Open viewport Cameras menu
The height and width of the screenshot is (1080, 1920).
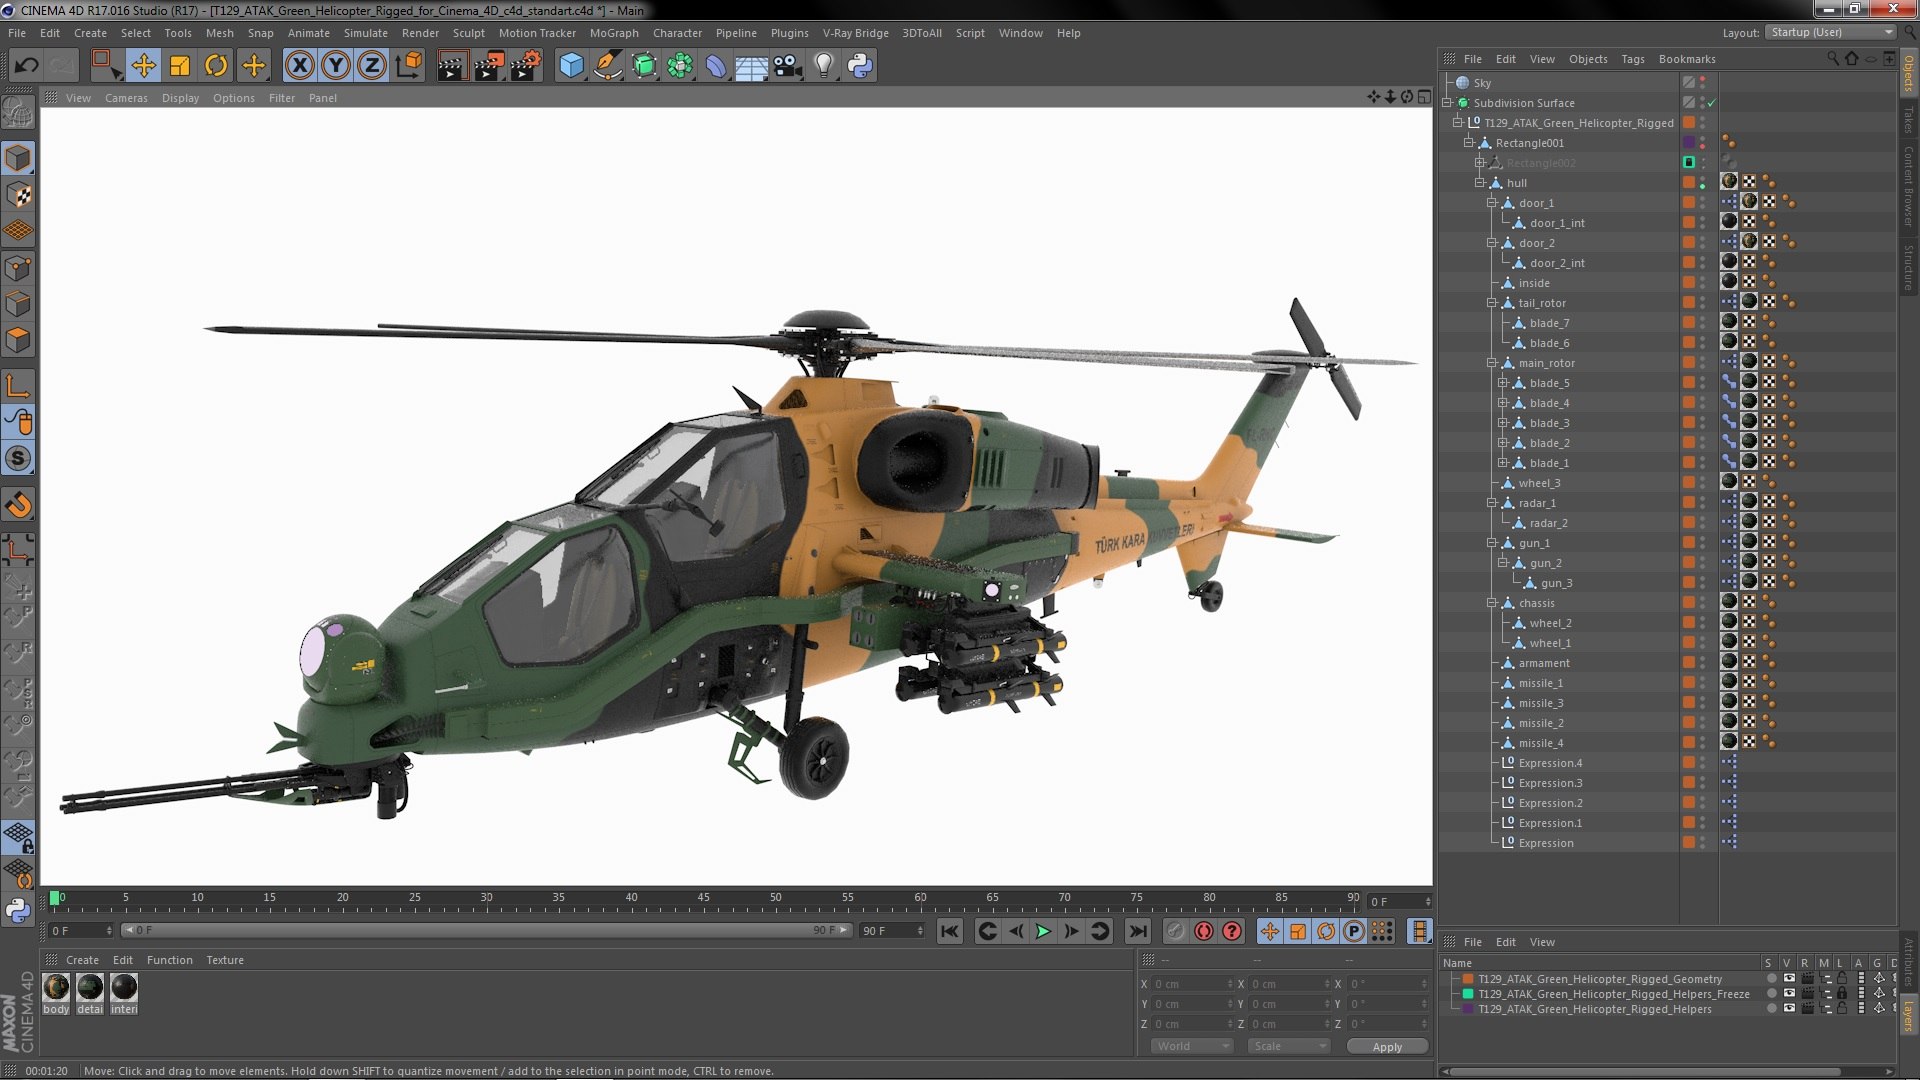(126, 98)
